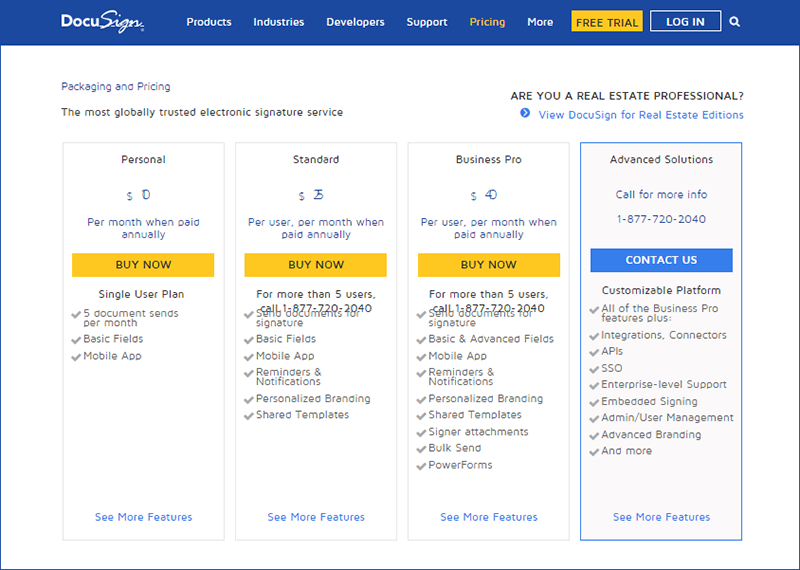This screenshot has width=800, height=570.
Task: Select the Standard plan title
Action: point(316,159)
